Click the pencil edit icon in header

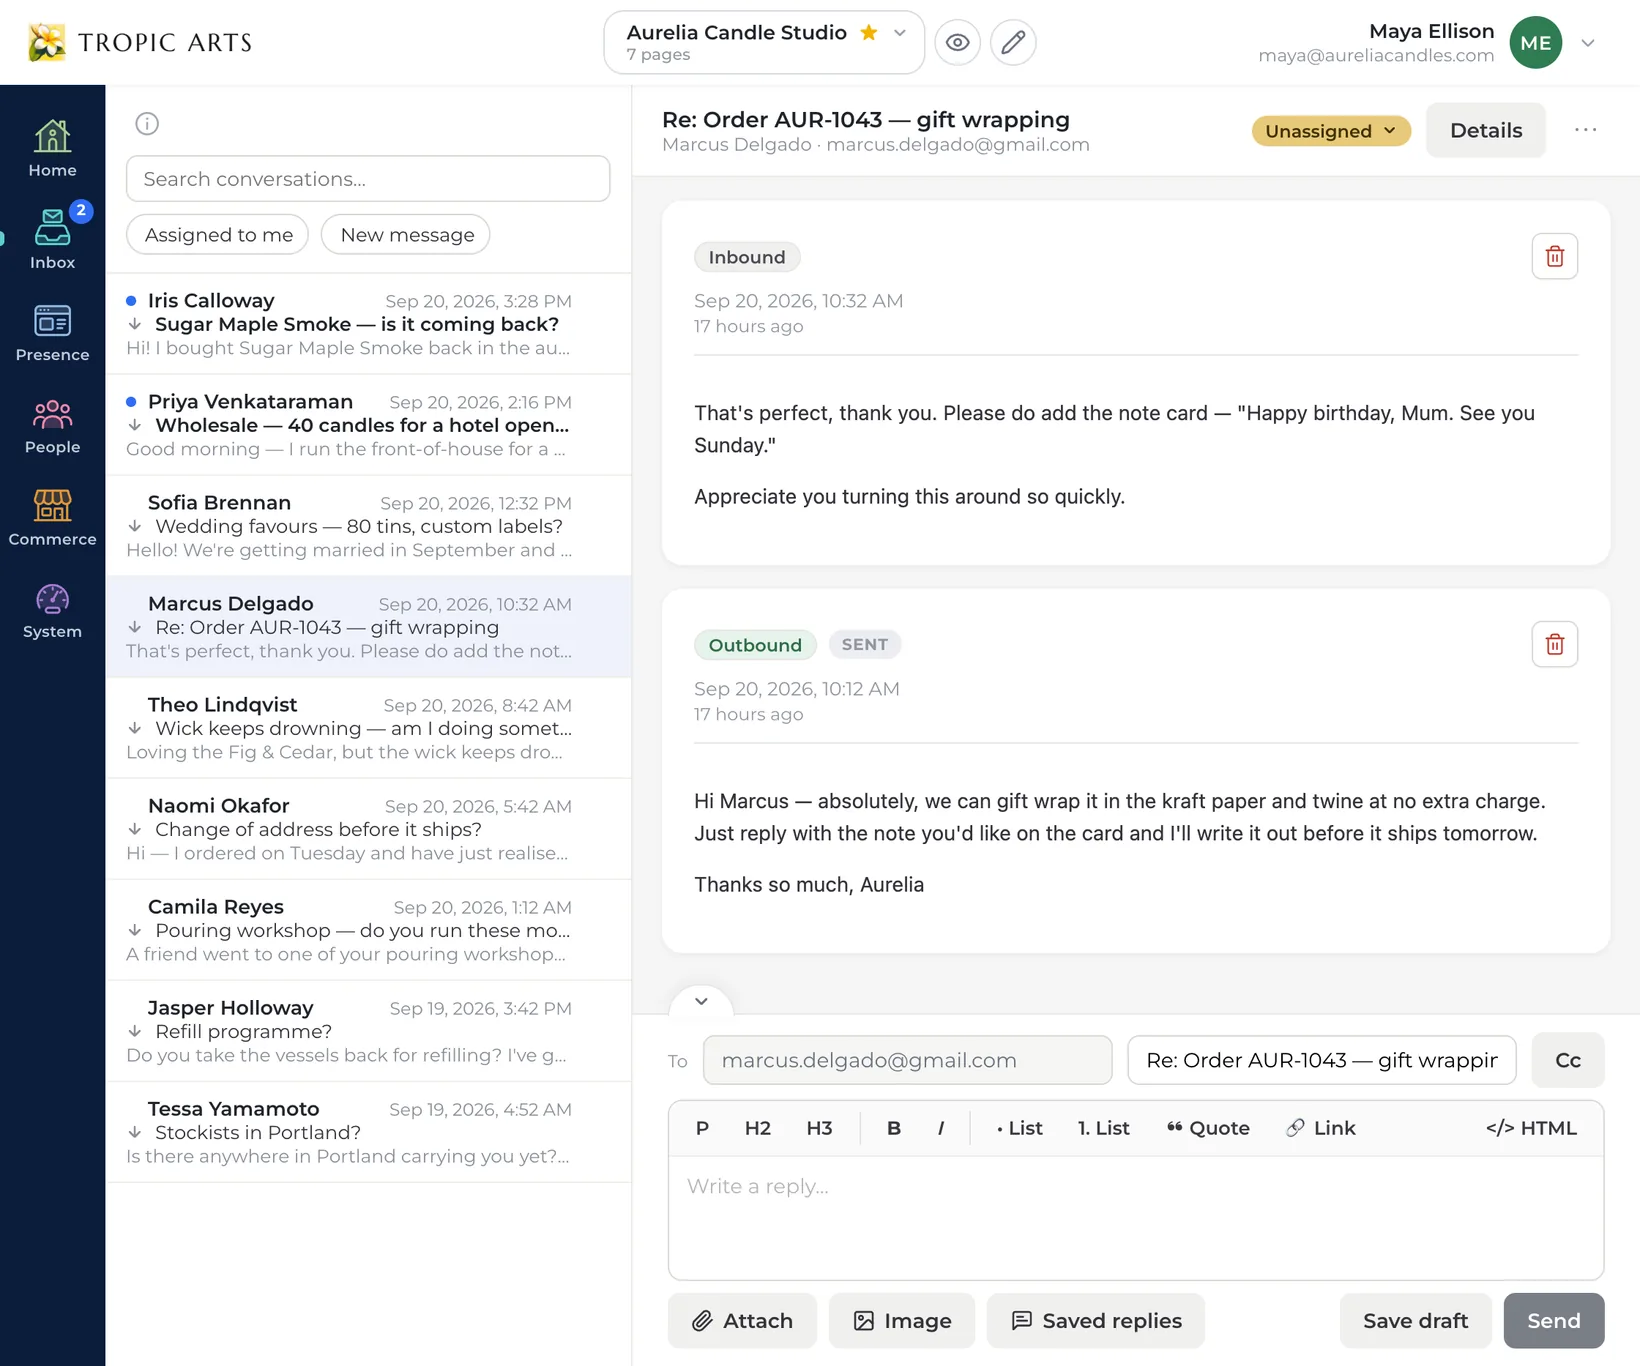(1013, 42)
